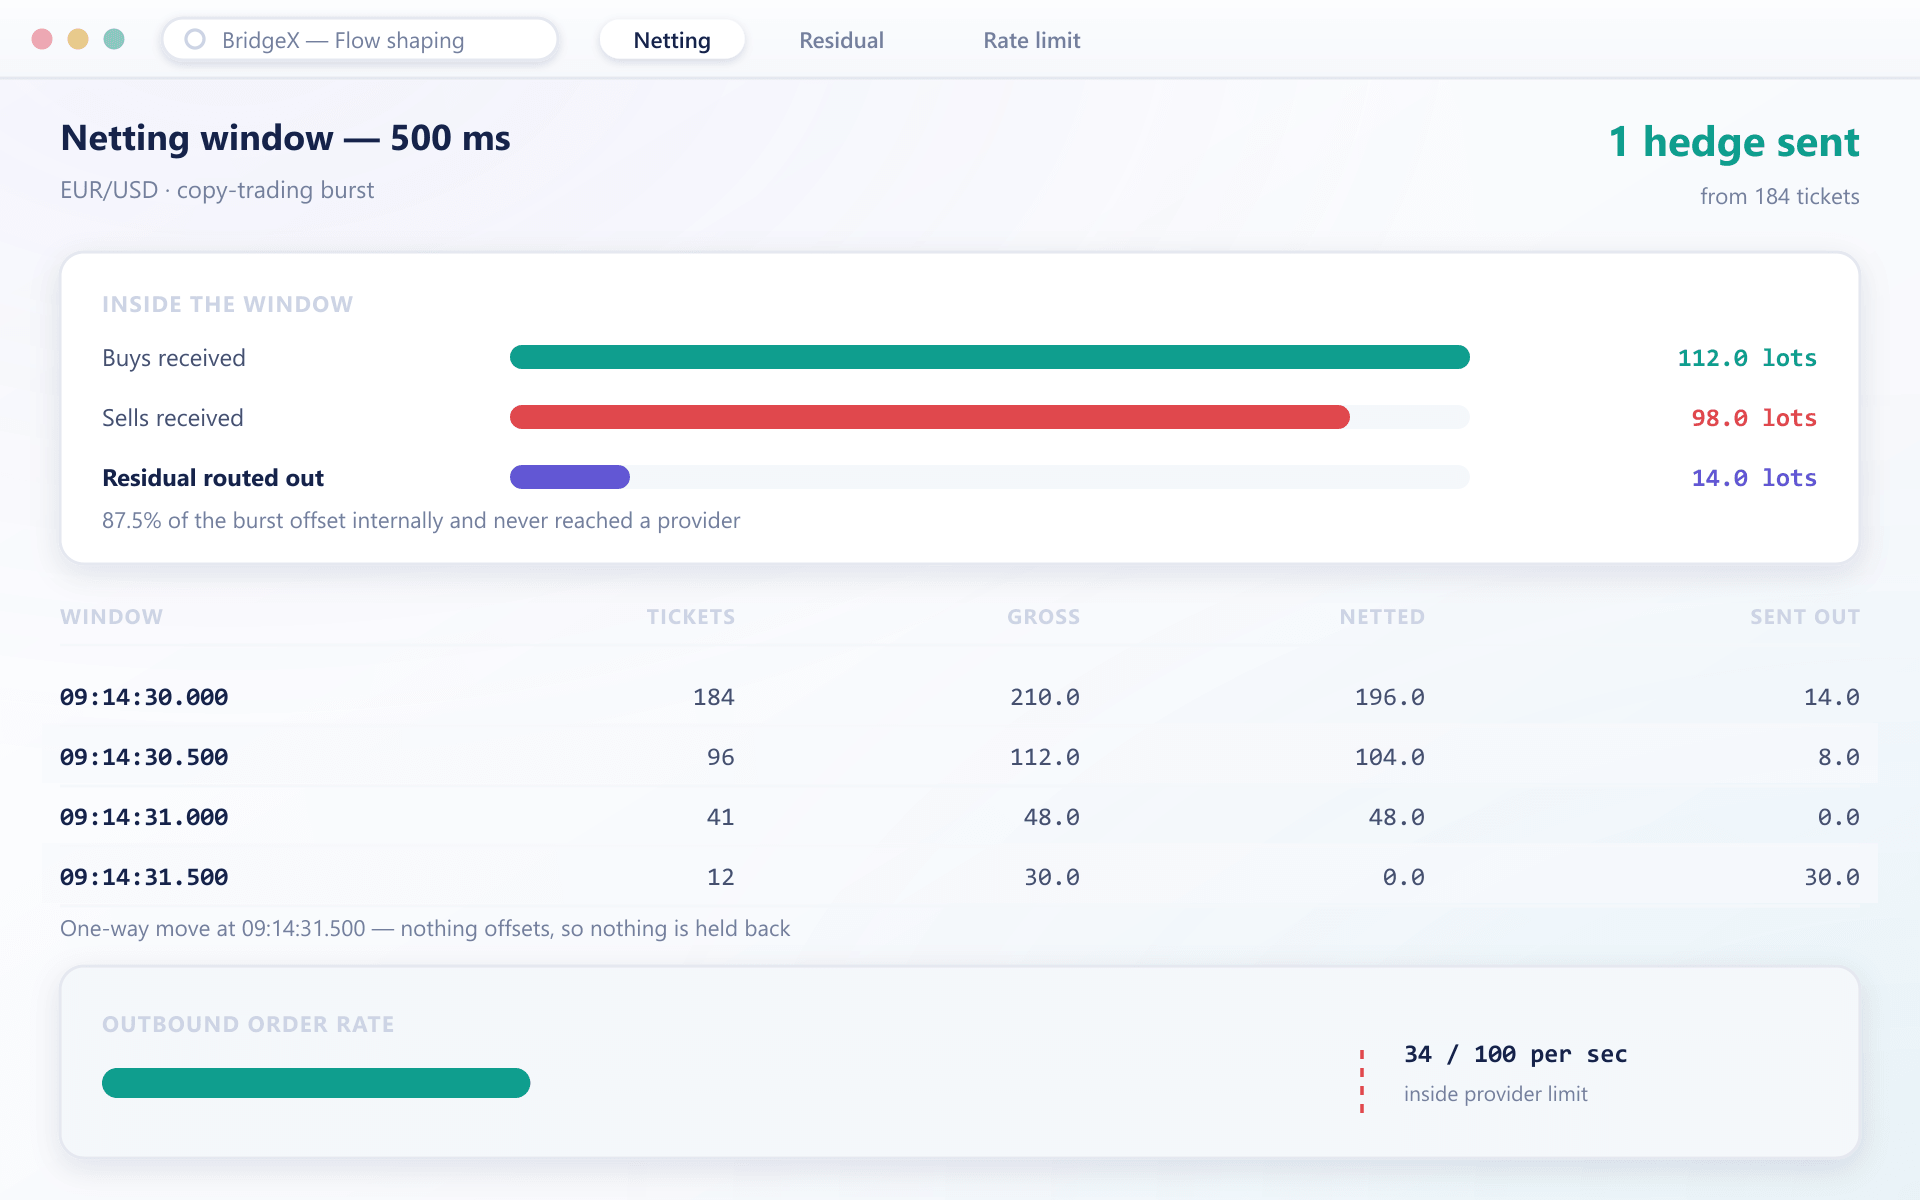Image resolution: width=1920 pixels, height=1200 pixels.
Task: Click the NETTED column header
Action: [x=1382, y=617]
